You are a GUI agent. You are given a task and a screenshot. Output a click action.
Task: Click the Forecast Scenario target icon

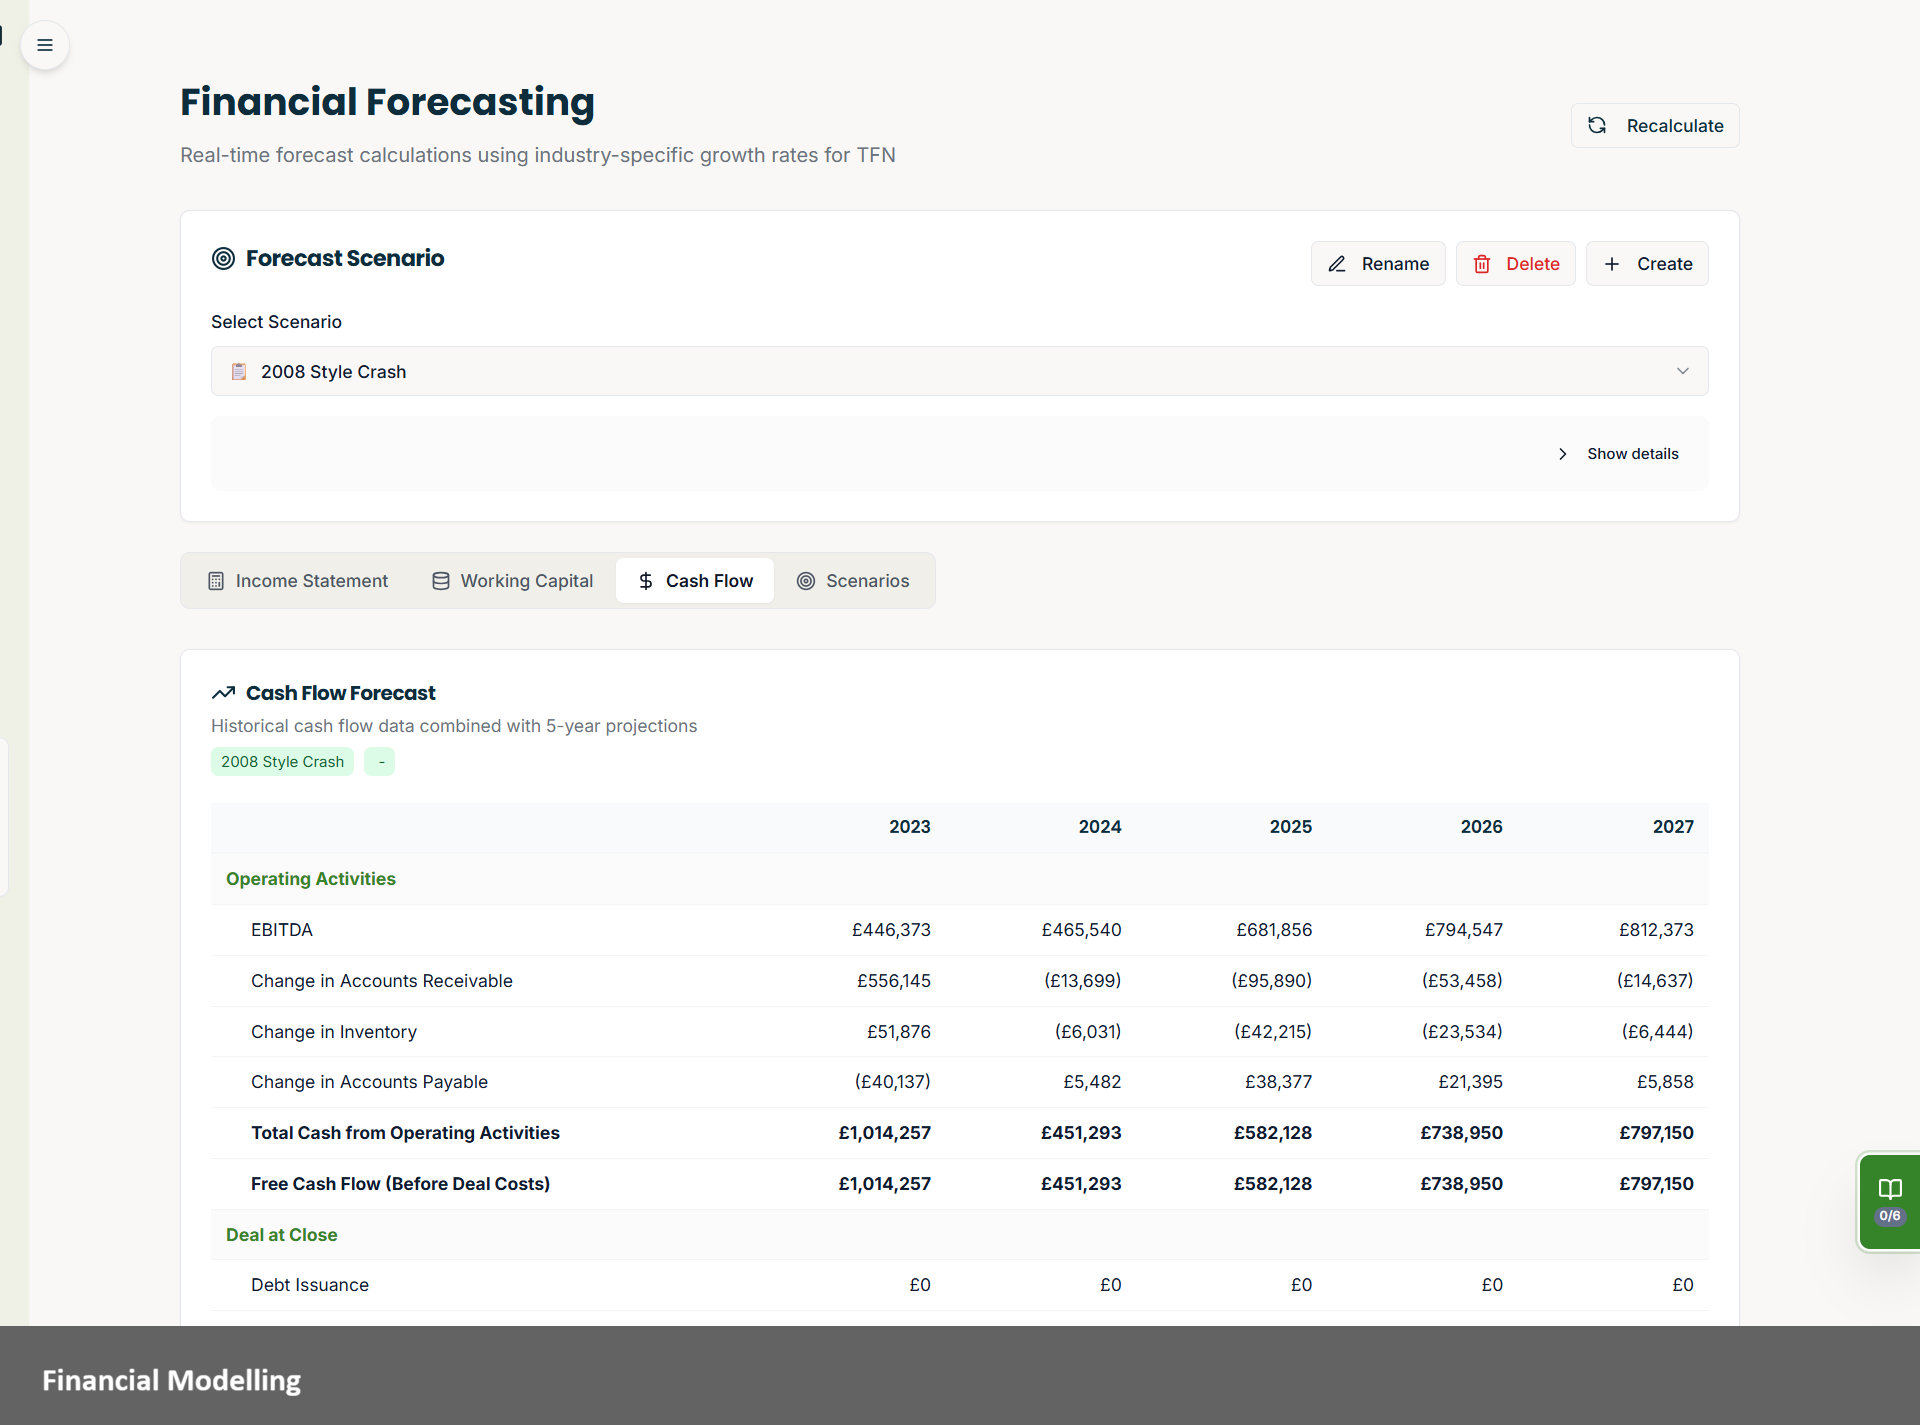(x=223, y=258)
